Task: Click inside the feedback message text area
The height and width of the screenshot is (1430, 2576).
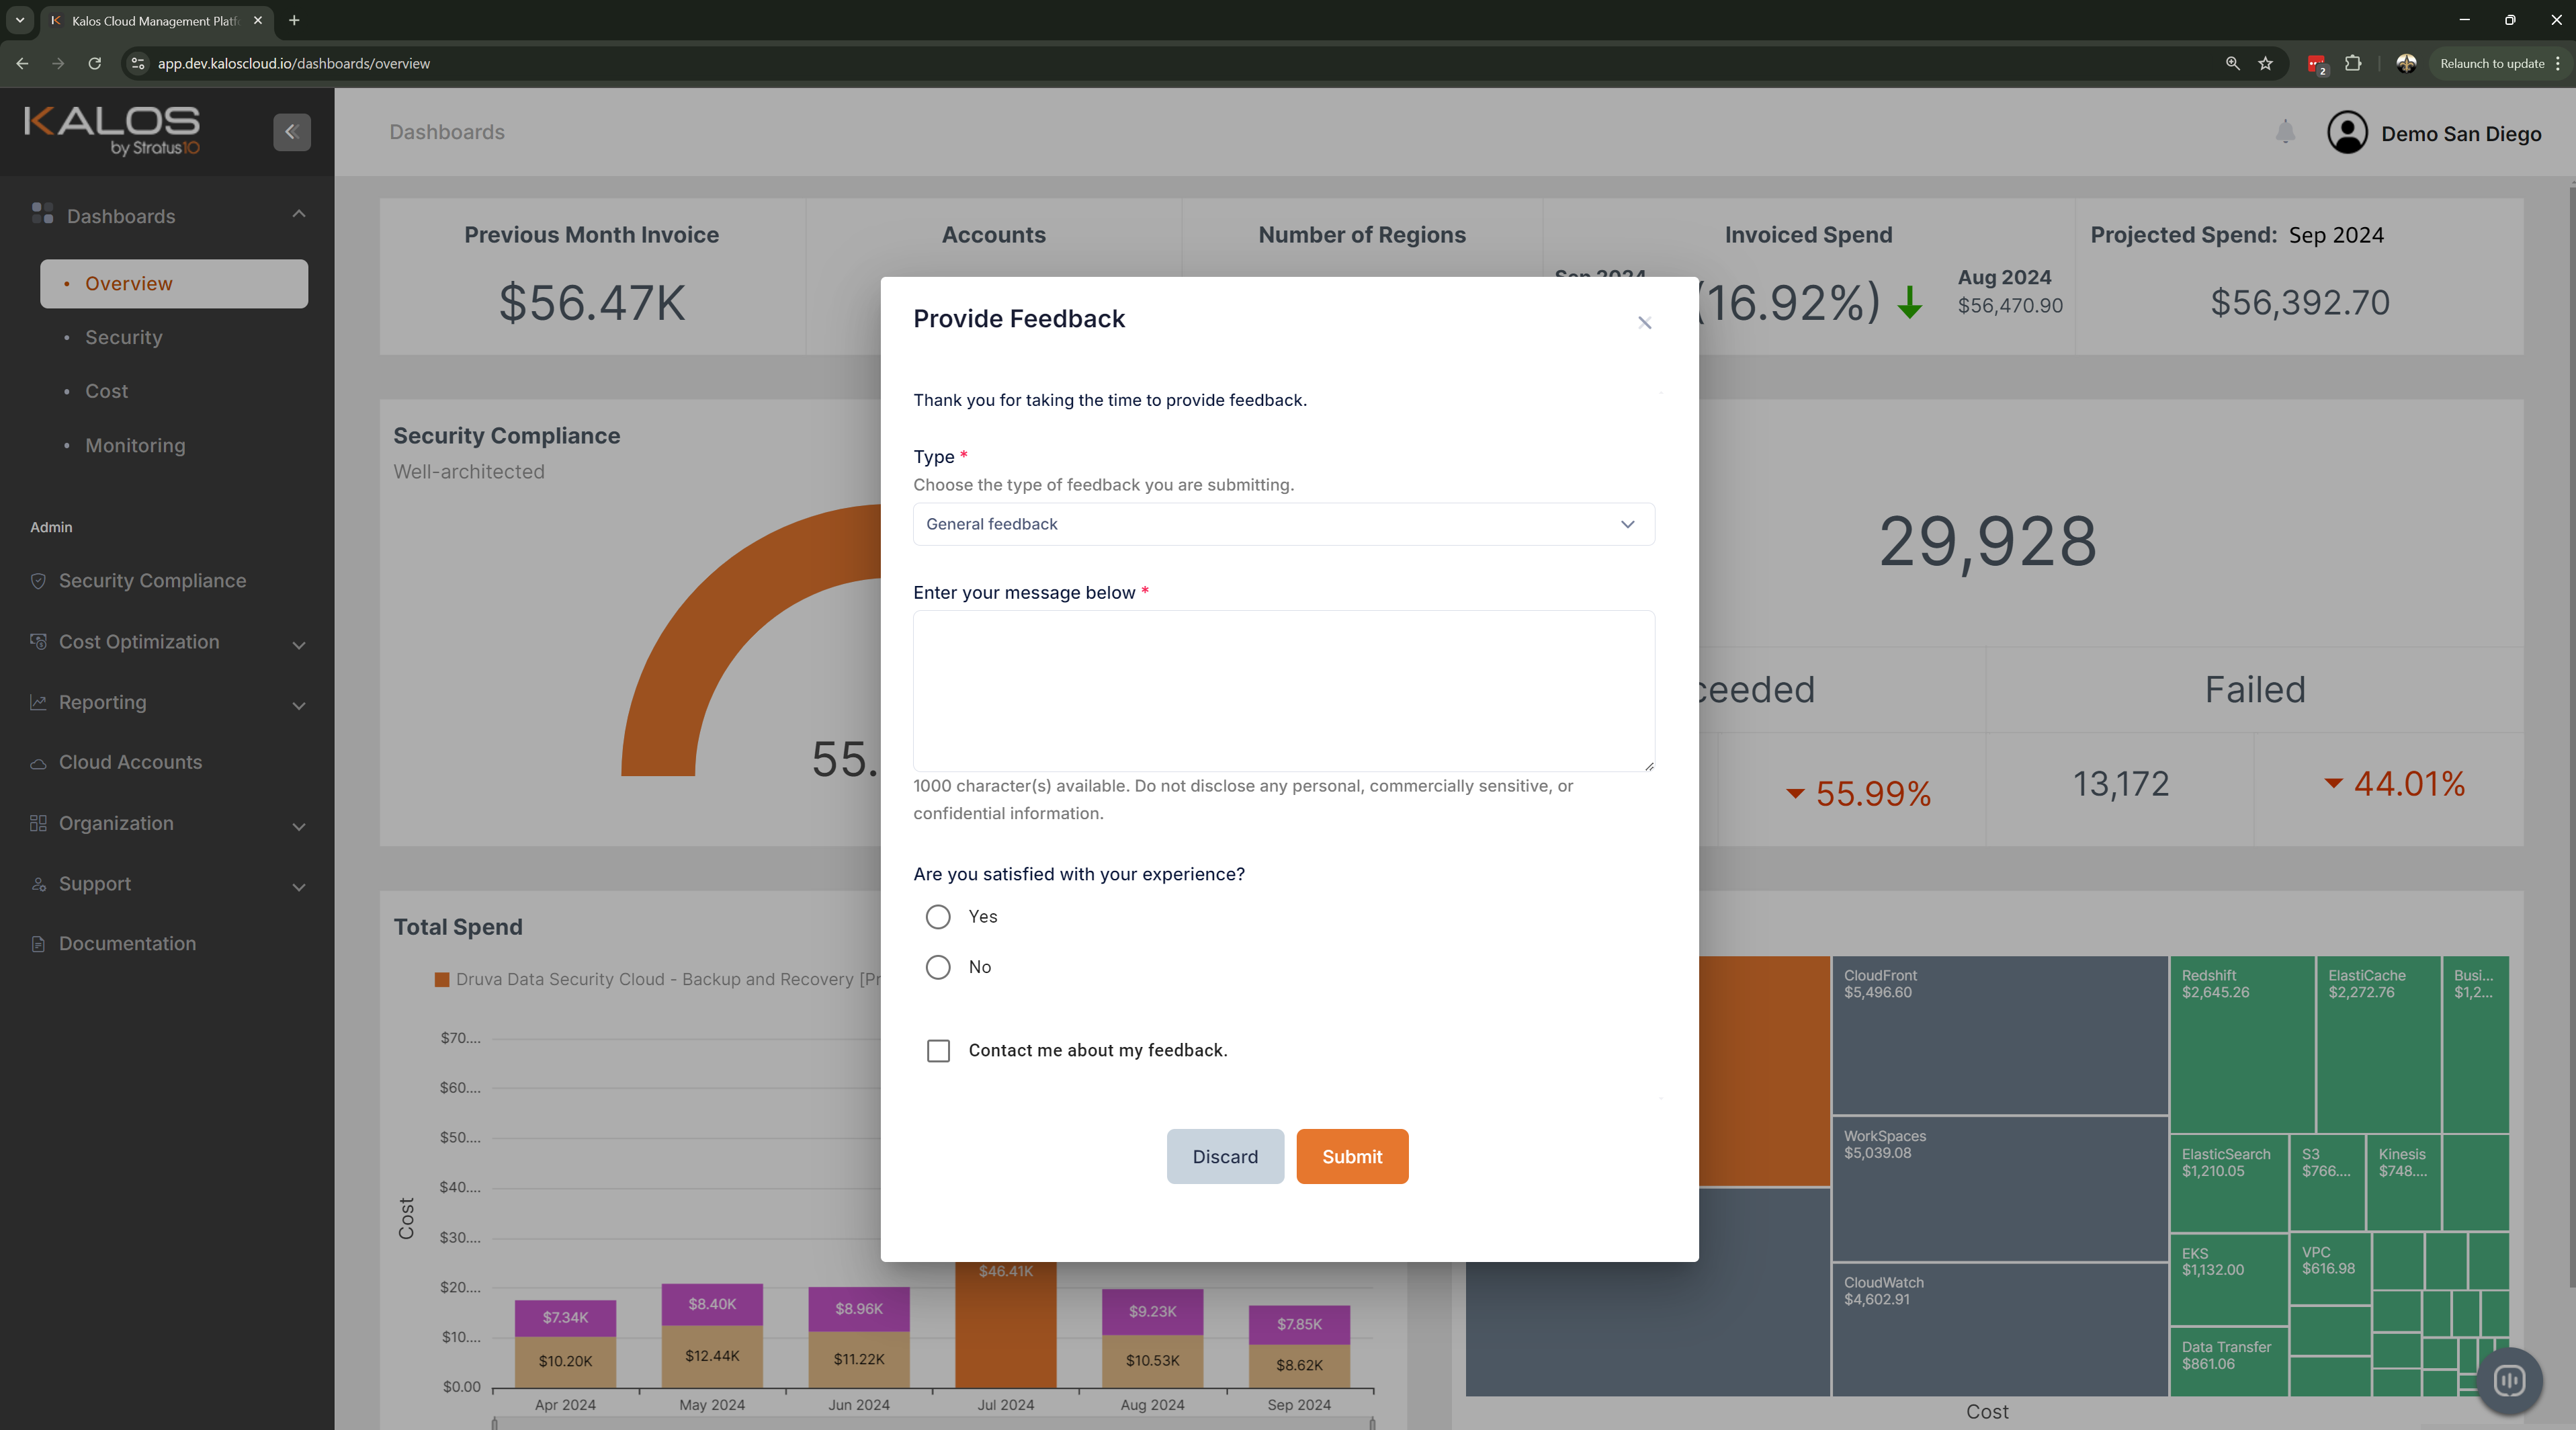Action: tap(1283, 690)
